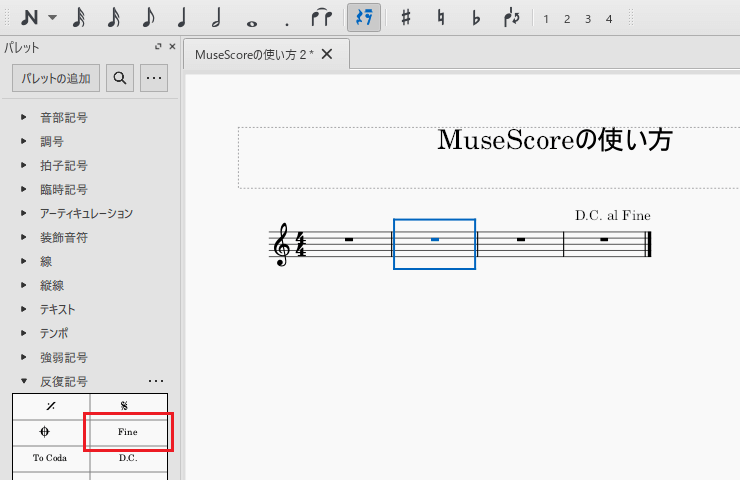This screenshot has height=480, width=740.
Task: Toggle rest input button
Action: click(x=364, y=17)
